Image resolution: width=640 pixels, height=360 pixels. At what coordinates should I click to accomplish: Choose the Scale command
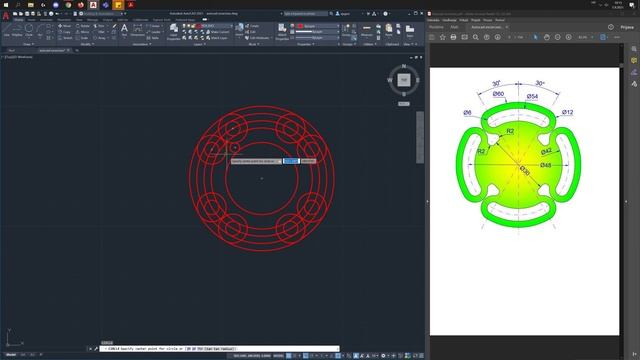pos(82,38)
